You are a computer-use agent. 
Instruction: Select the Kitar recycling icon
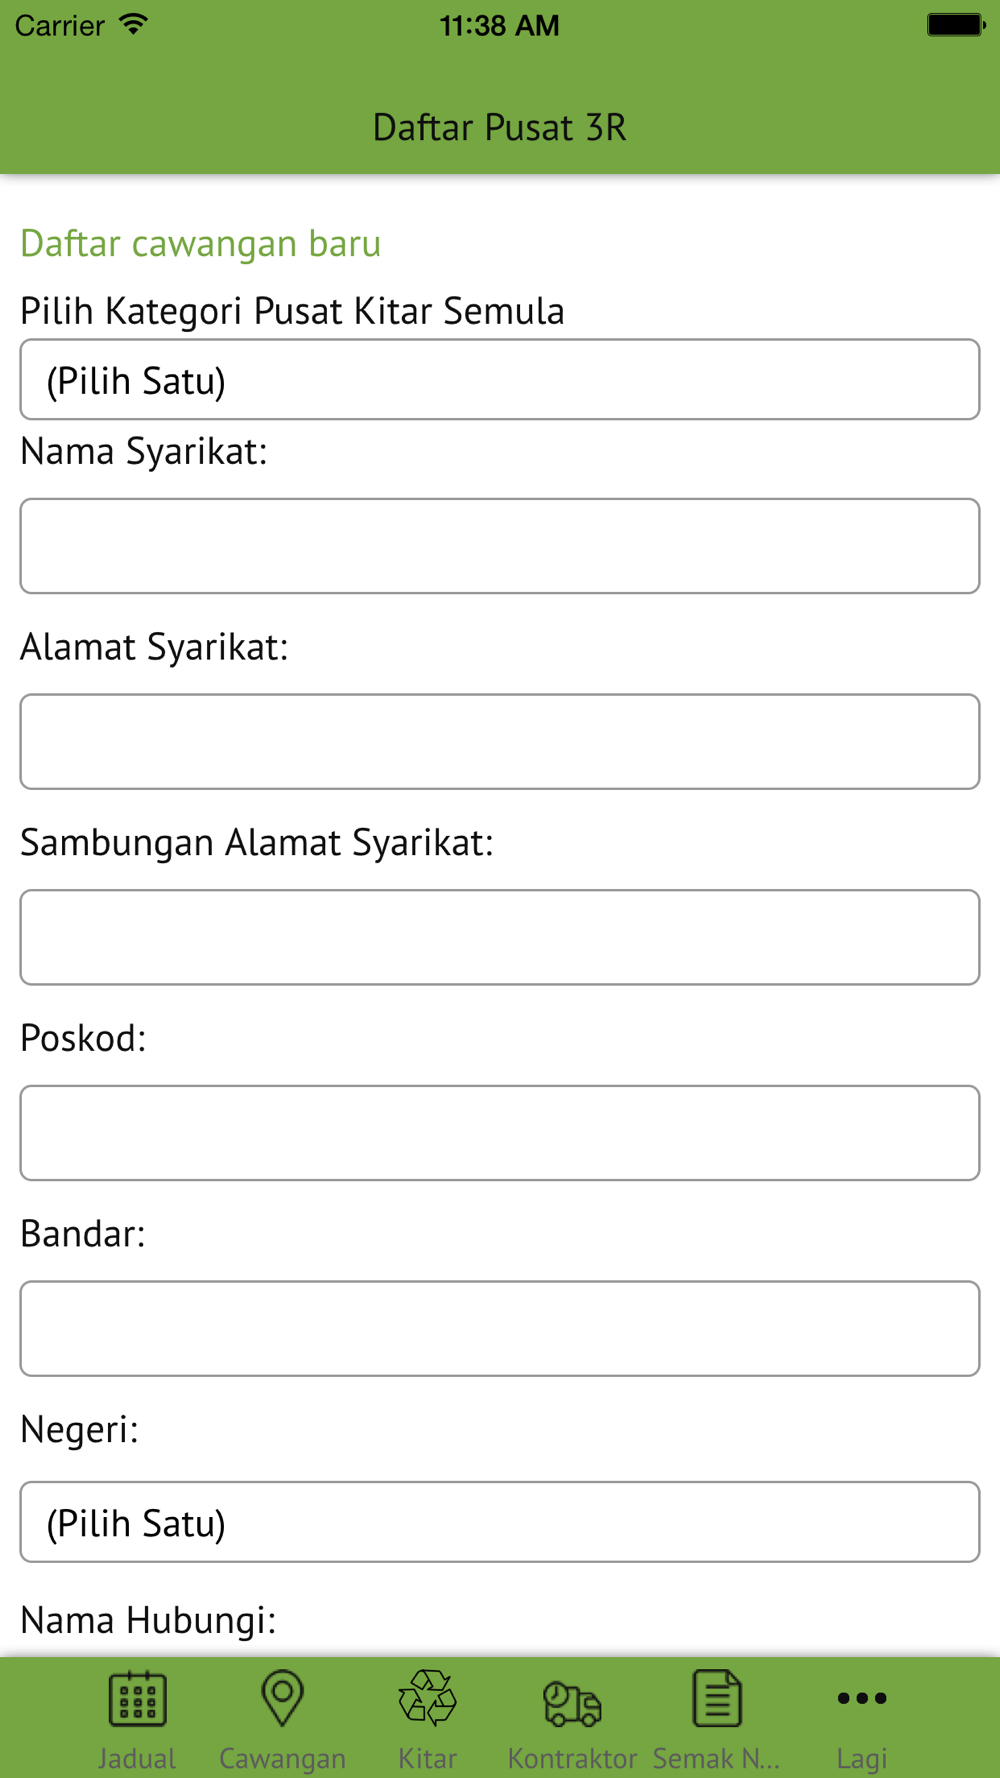(x=427, y=1698)
